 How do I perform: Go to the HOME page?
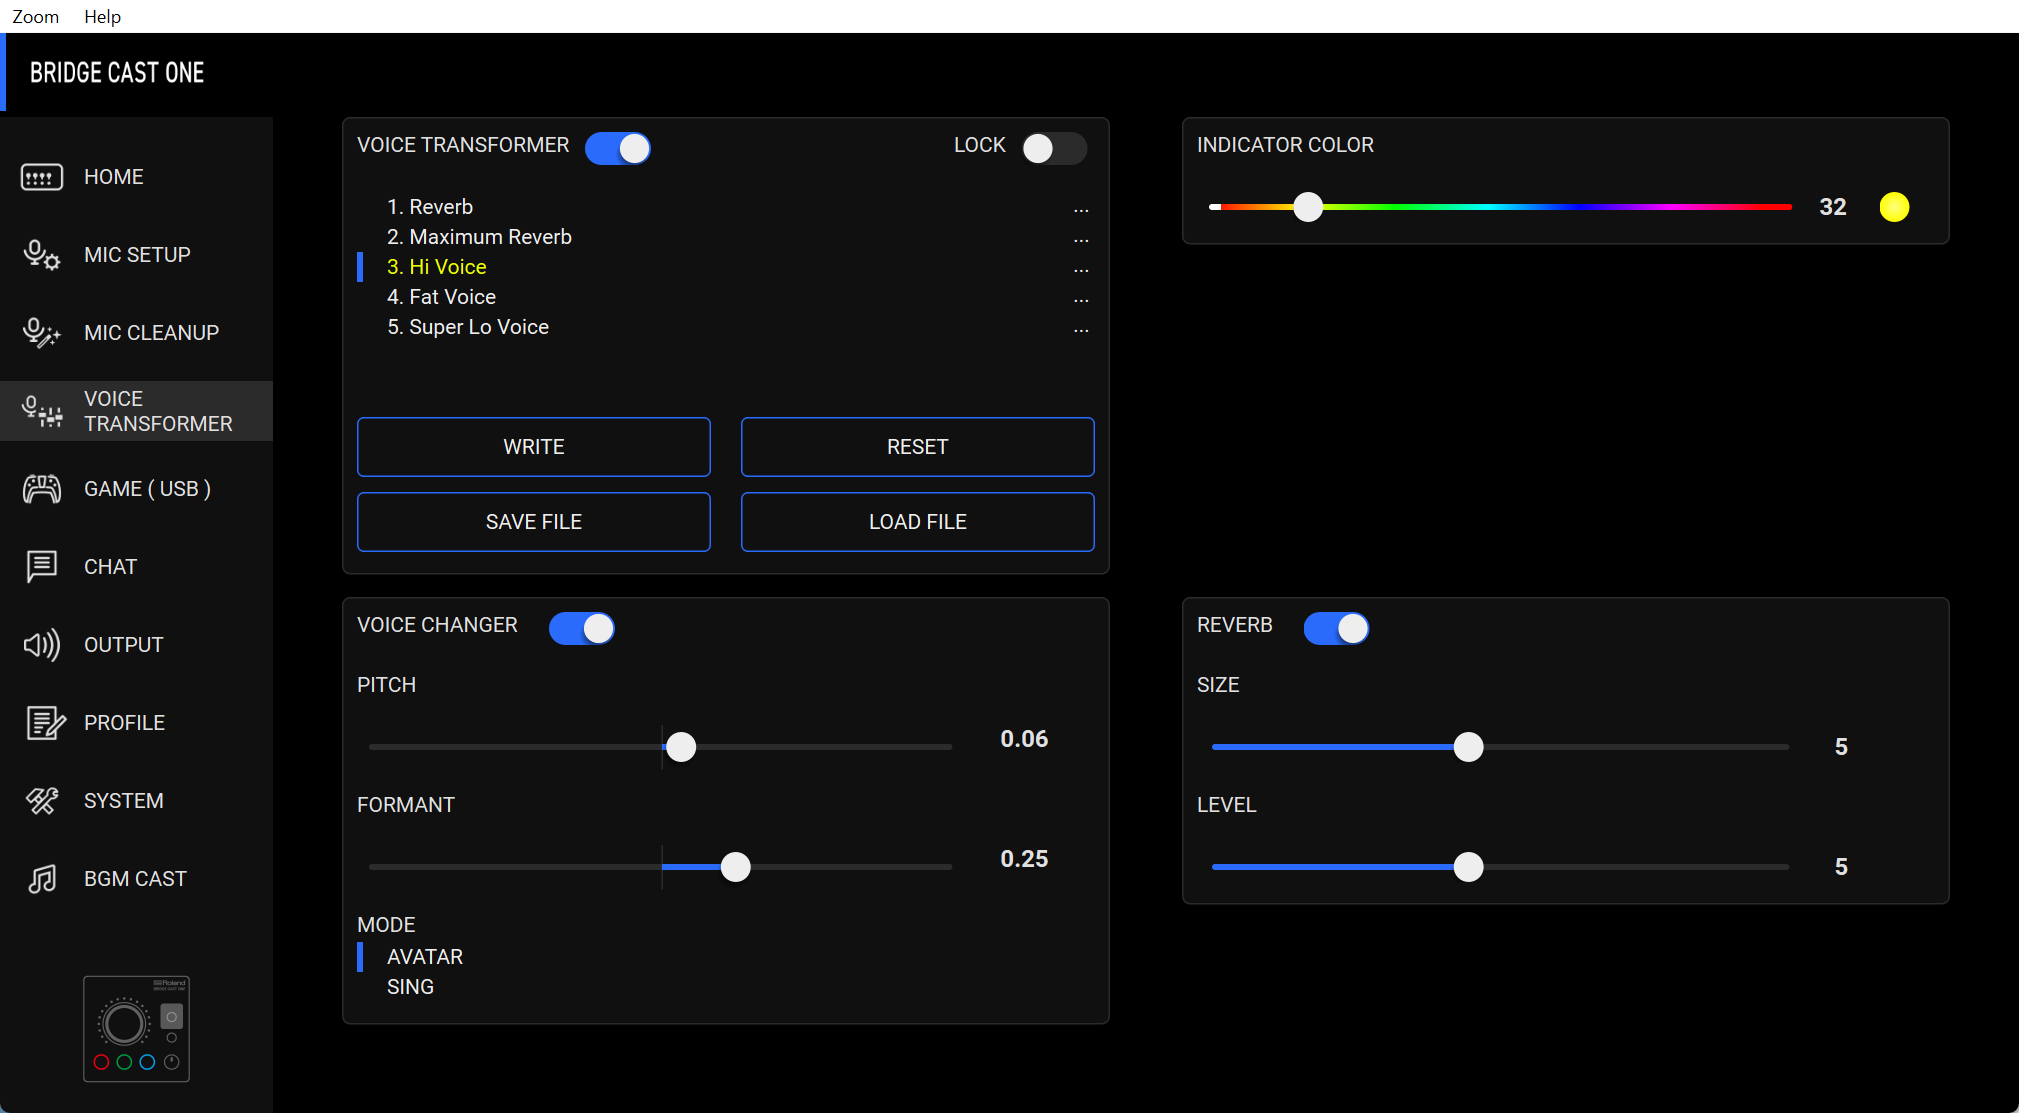click(x=136, y=177)
